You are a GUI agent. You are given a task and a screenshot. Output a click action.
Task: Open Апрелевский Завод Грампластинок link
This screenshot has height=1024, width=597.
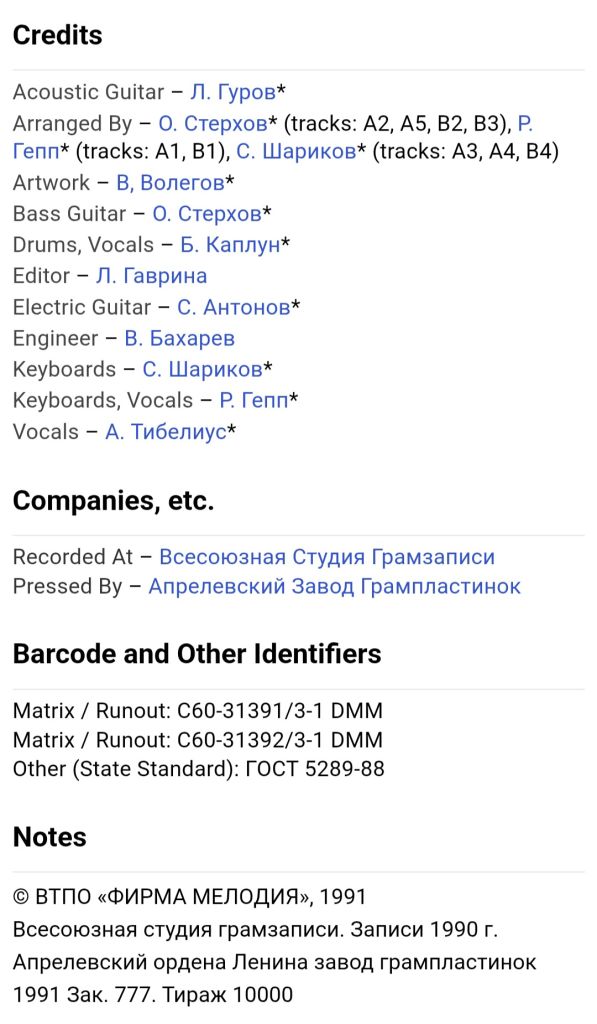click(334, 586)
